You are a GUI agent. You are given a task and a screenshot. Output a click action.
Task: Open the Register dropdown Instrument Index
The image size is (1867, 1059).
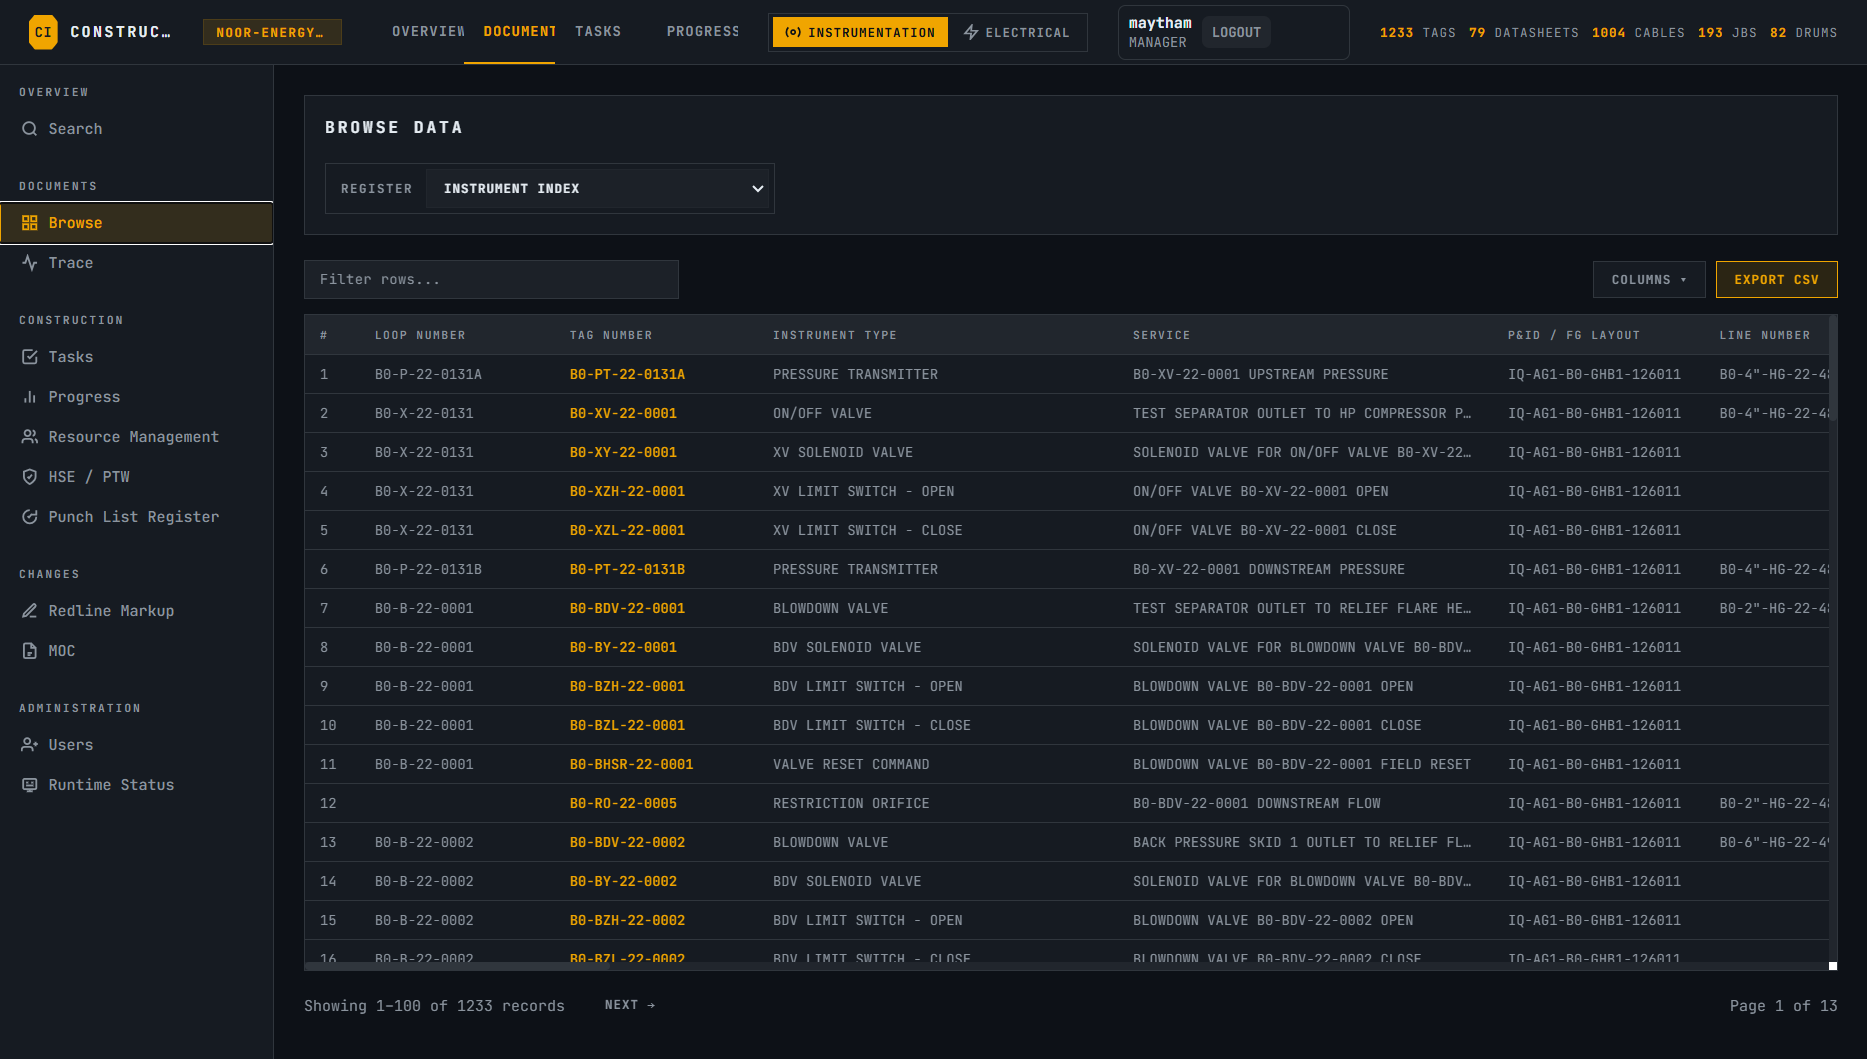pyautogui.click(x=597, y=189)
